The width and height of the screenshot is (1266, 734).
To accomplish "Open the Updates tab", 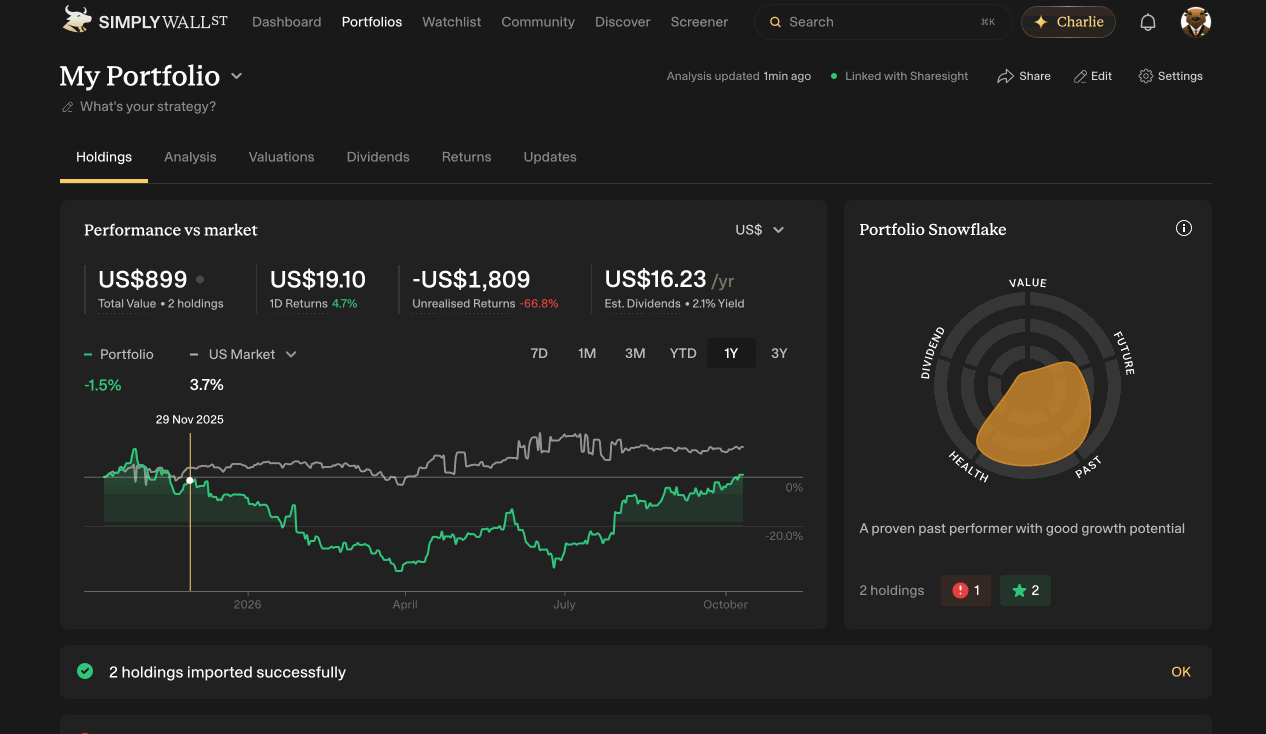I will (550, 157).
